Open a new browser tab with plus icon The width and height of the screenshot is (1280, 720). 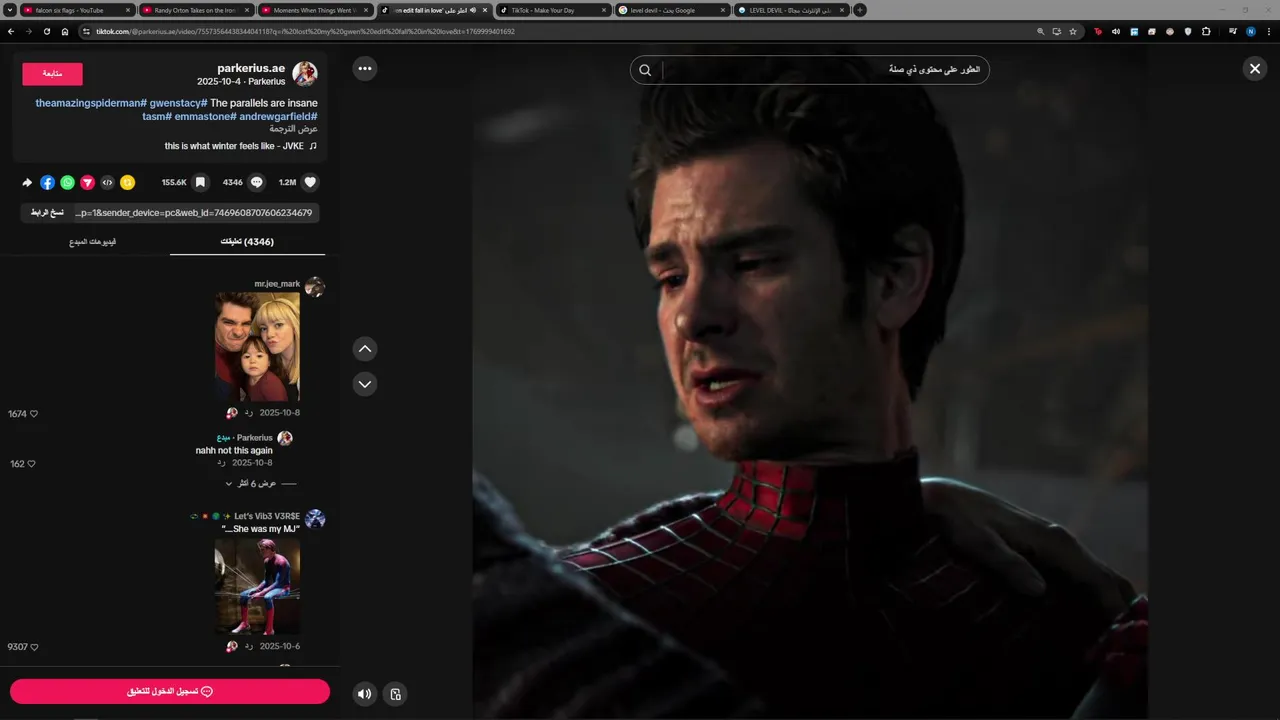[860, 10]
